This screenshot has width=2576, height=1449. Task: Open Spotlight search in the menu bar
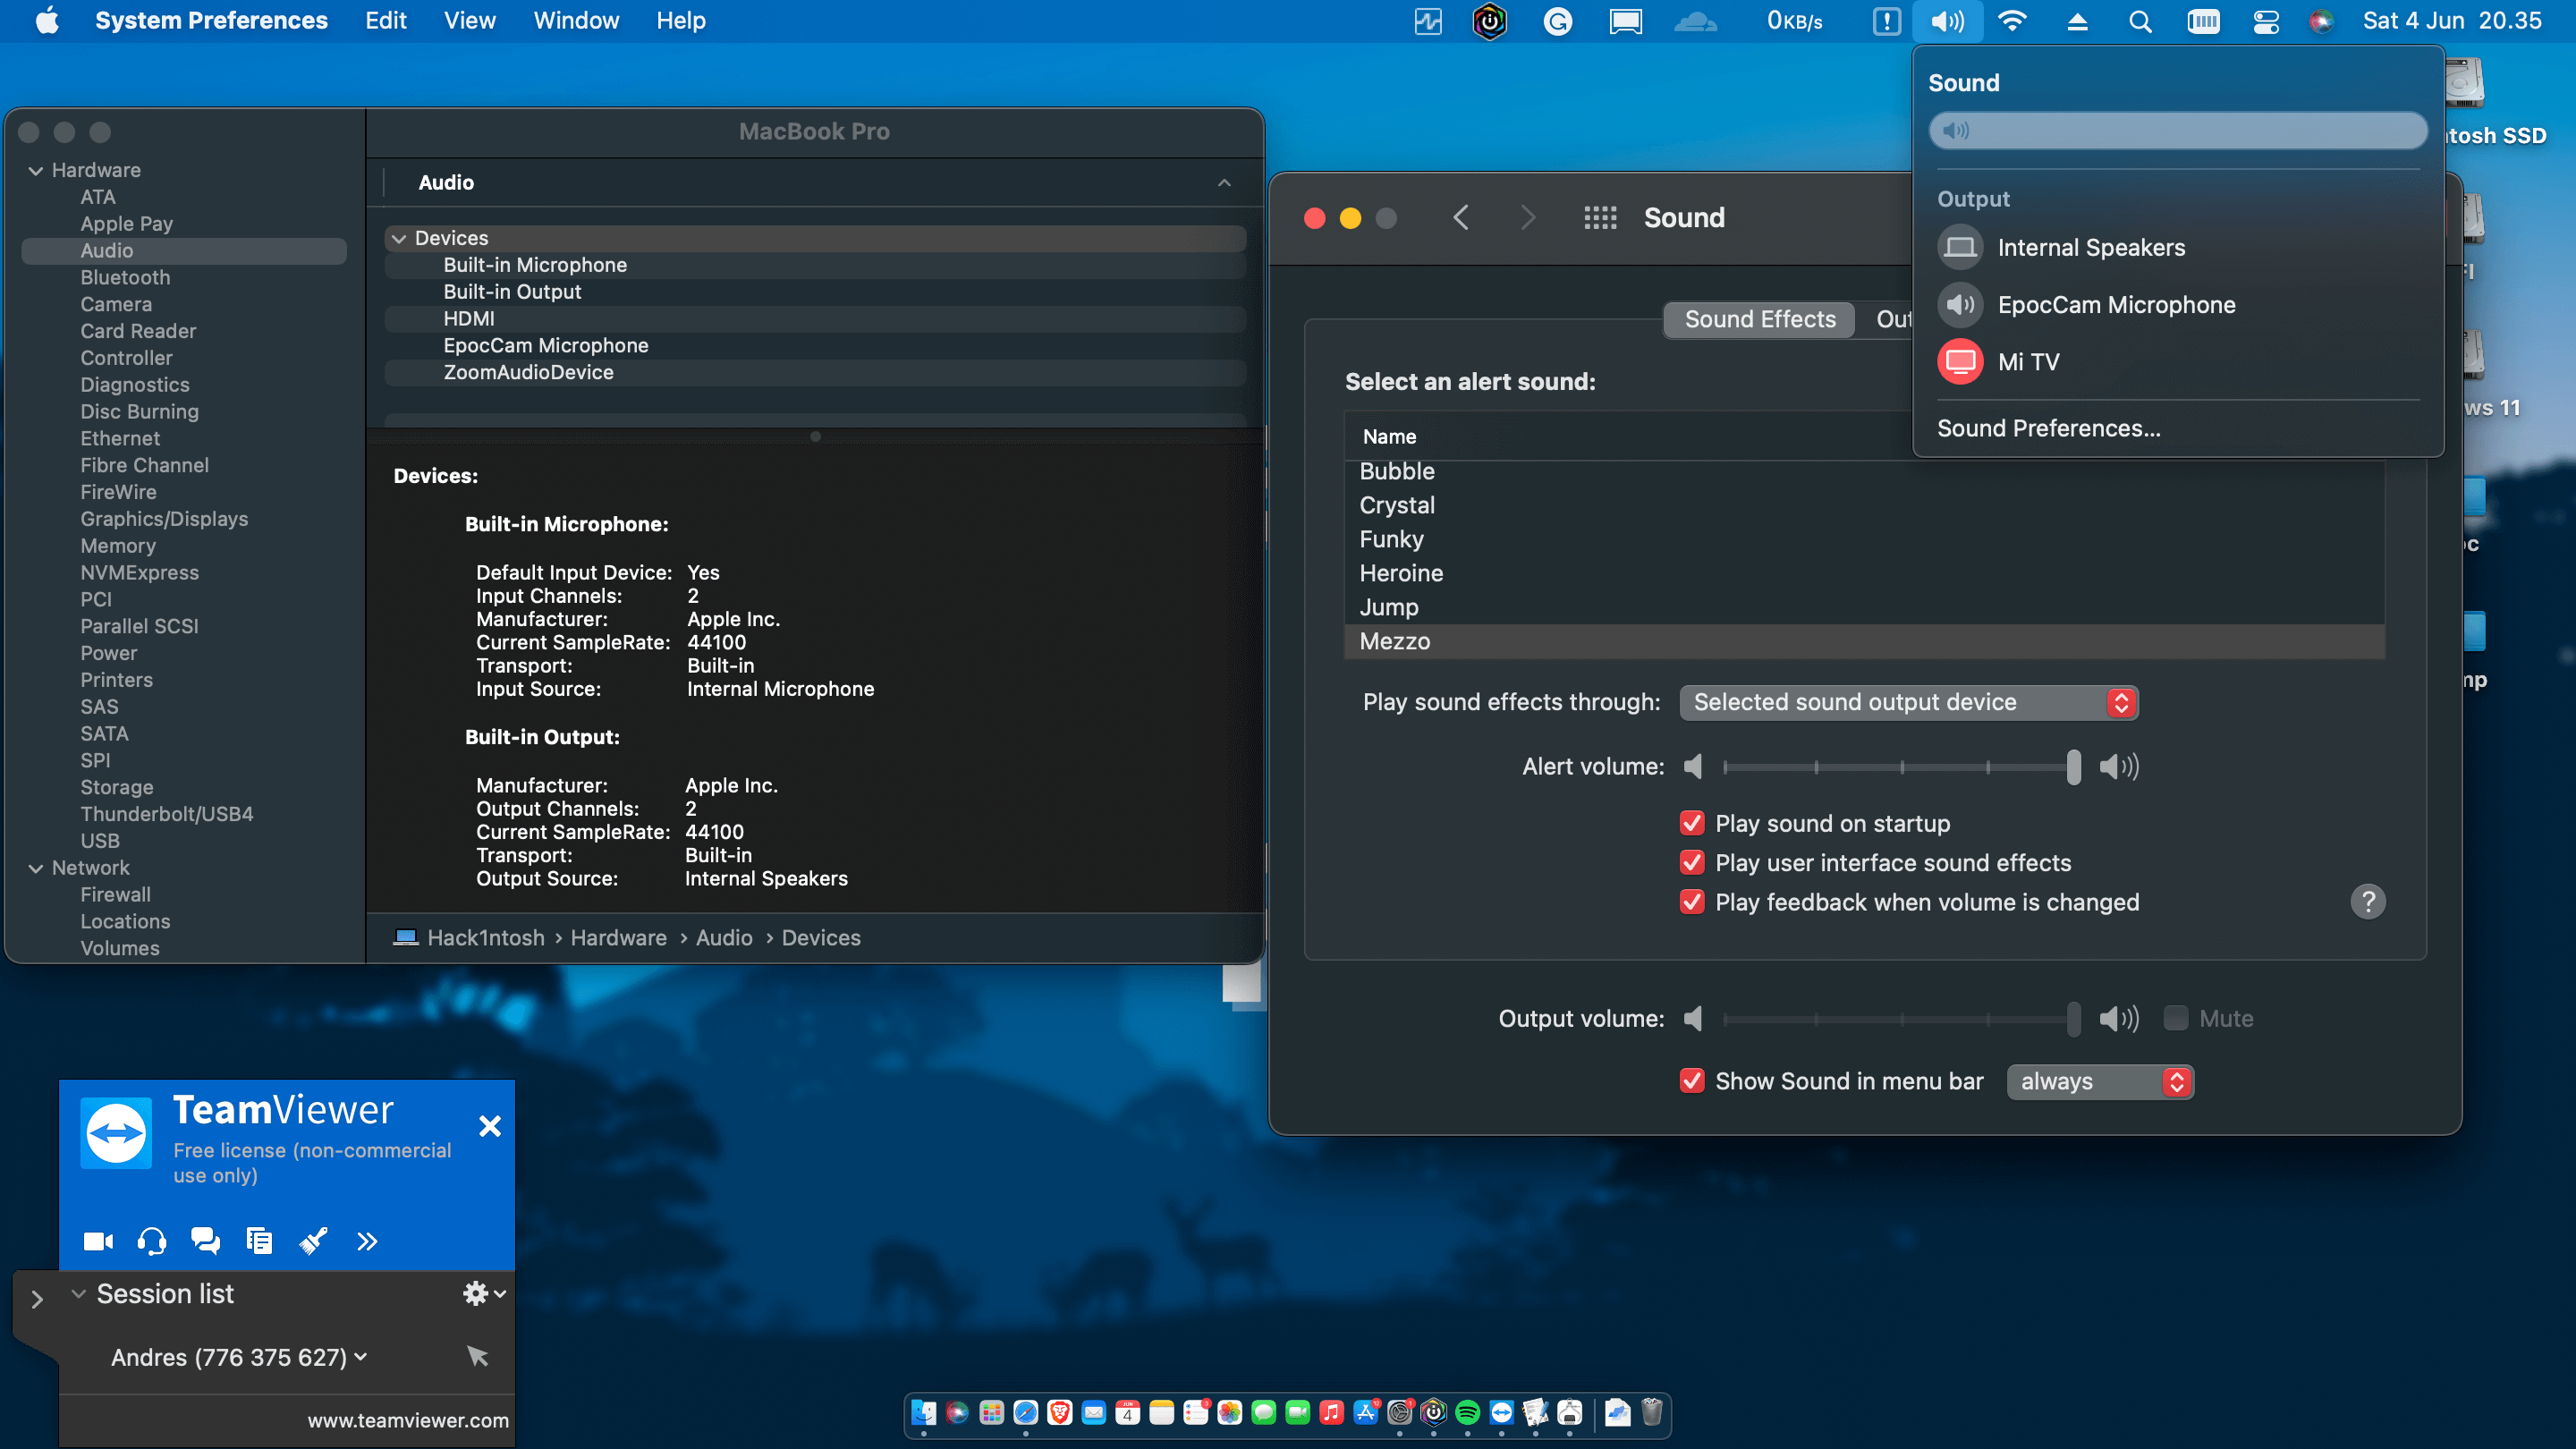point(2139,21)
